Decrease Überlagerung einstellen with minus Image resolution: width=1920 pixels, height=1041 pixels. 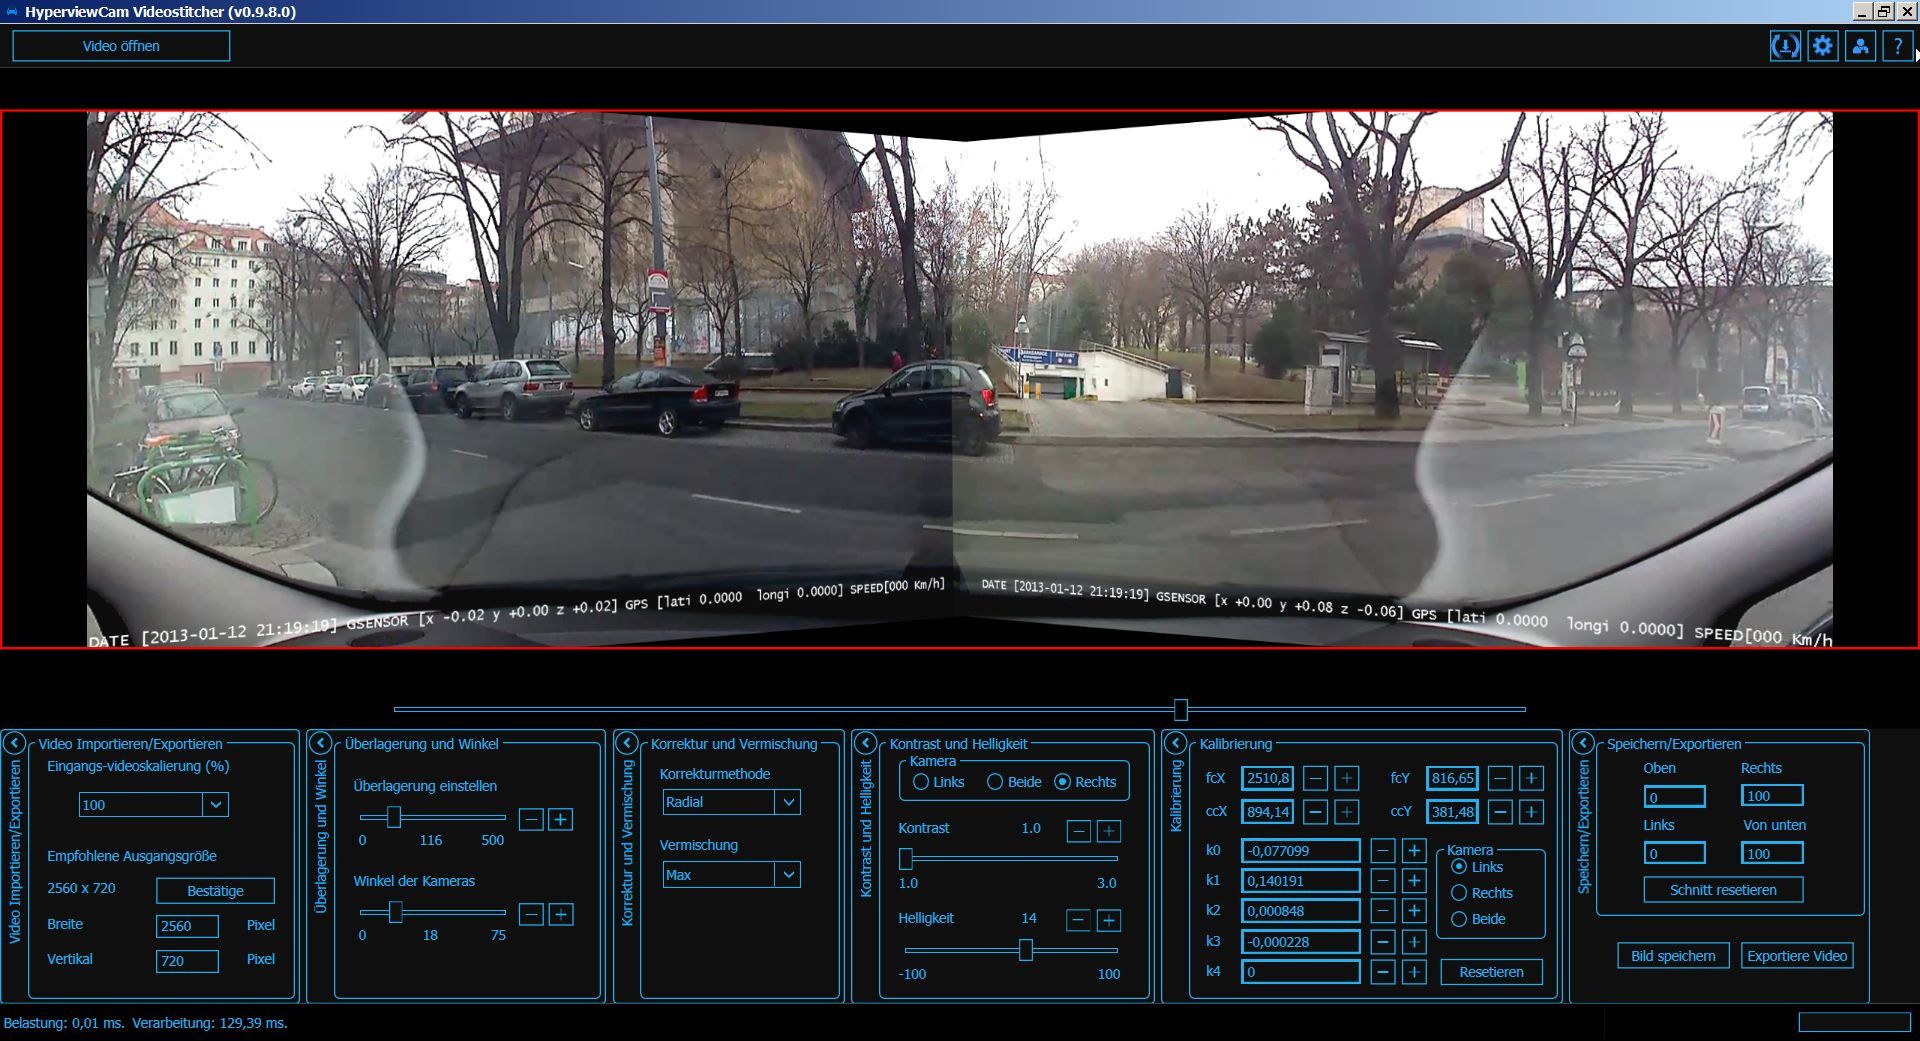click(531, 820)
